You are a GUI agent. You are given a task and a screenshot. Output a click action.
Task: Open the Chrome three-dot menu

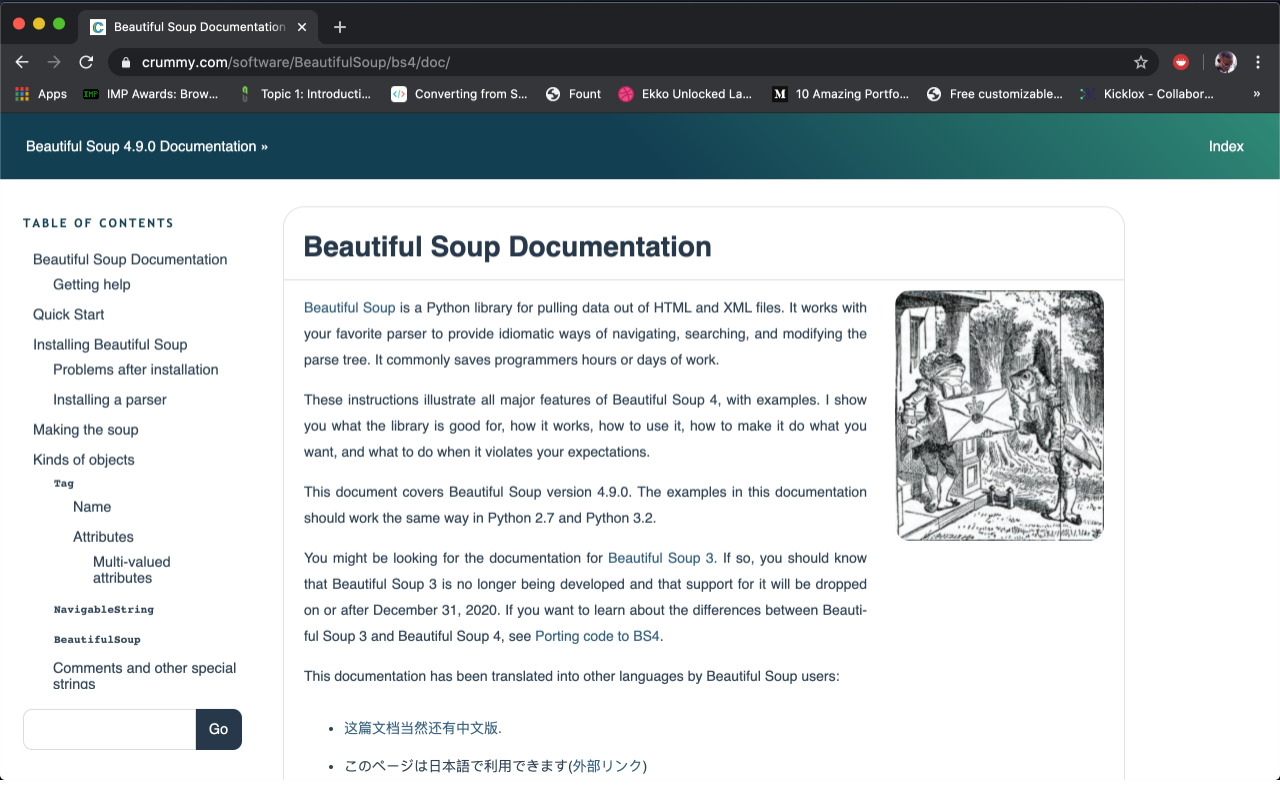(1258, 62)
